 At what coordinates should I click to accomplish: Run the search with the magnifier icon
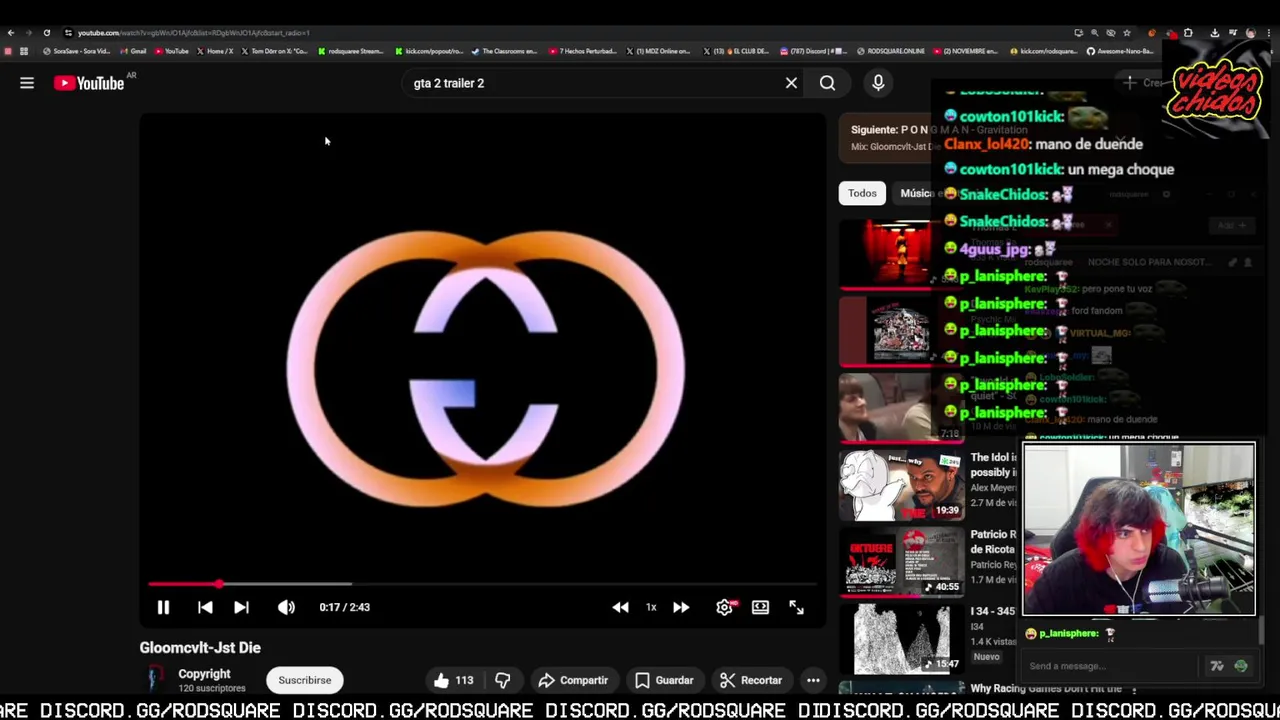click(x=827, y=83)
